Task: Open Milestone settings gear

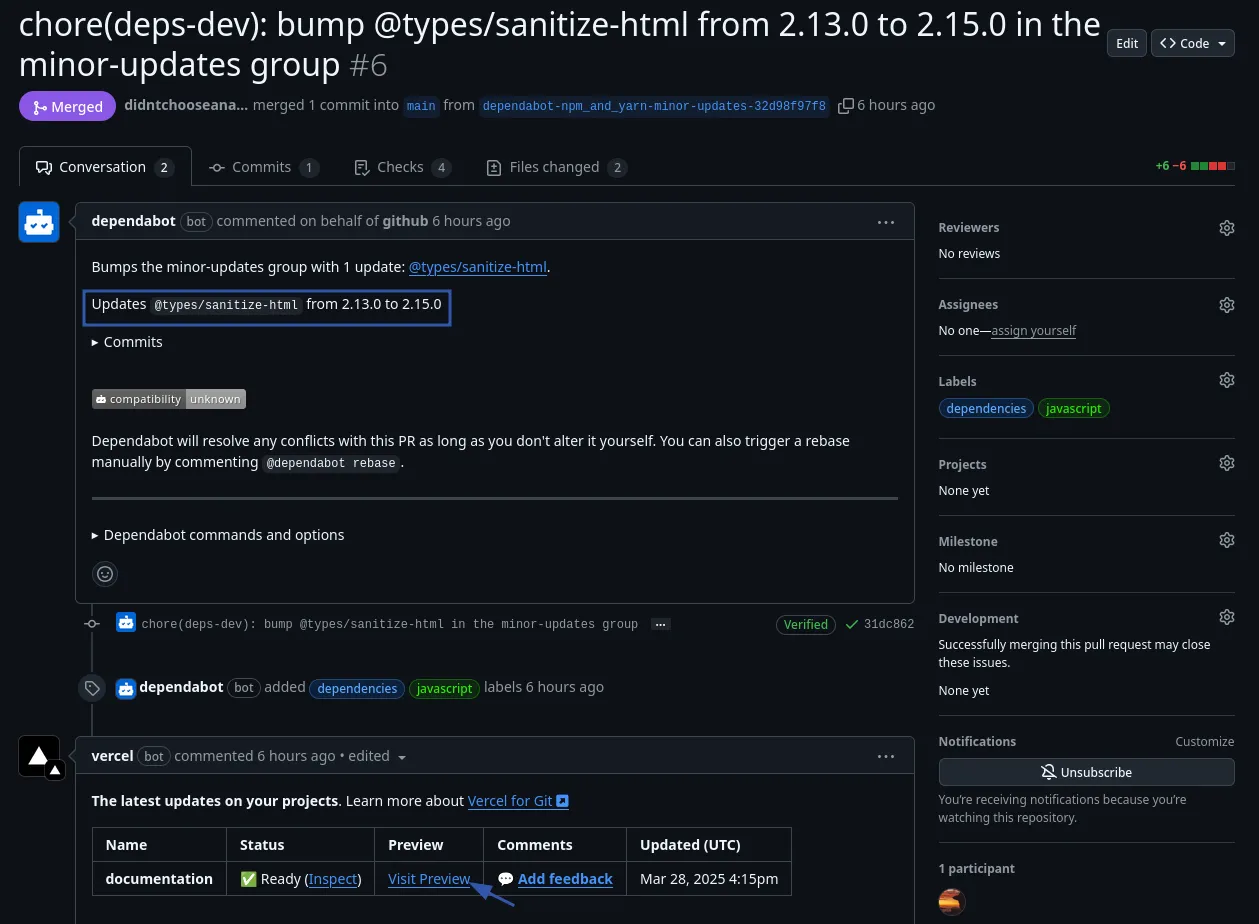Action: pyautogui.click(x=1226, y=541)
